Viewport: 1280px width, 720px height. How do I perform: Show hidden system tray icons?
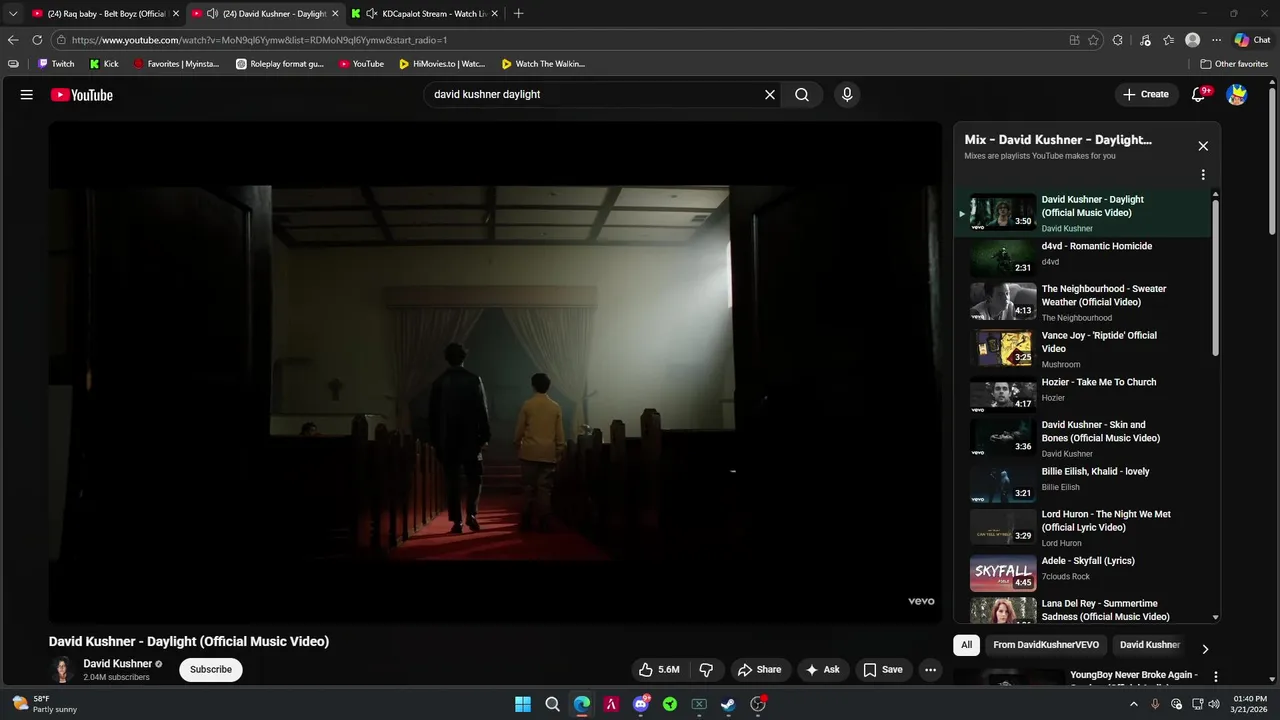[x=1134, y=704]
